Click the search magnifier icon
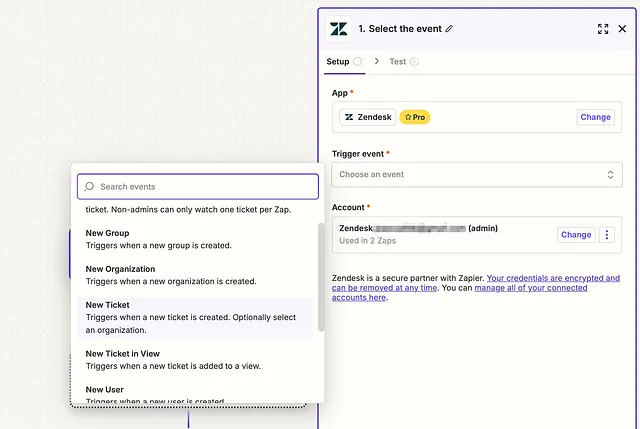This screenshot has width=640, height=429. (x=89, y=187)
